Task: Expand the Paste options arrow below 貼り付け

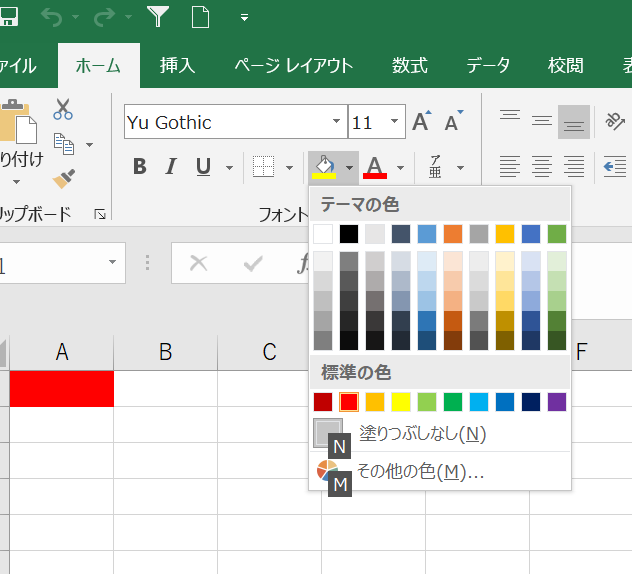Action: 16,182
